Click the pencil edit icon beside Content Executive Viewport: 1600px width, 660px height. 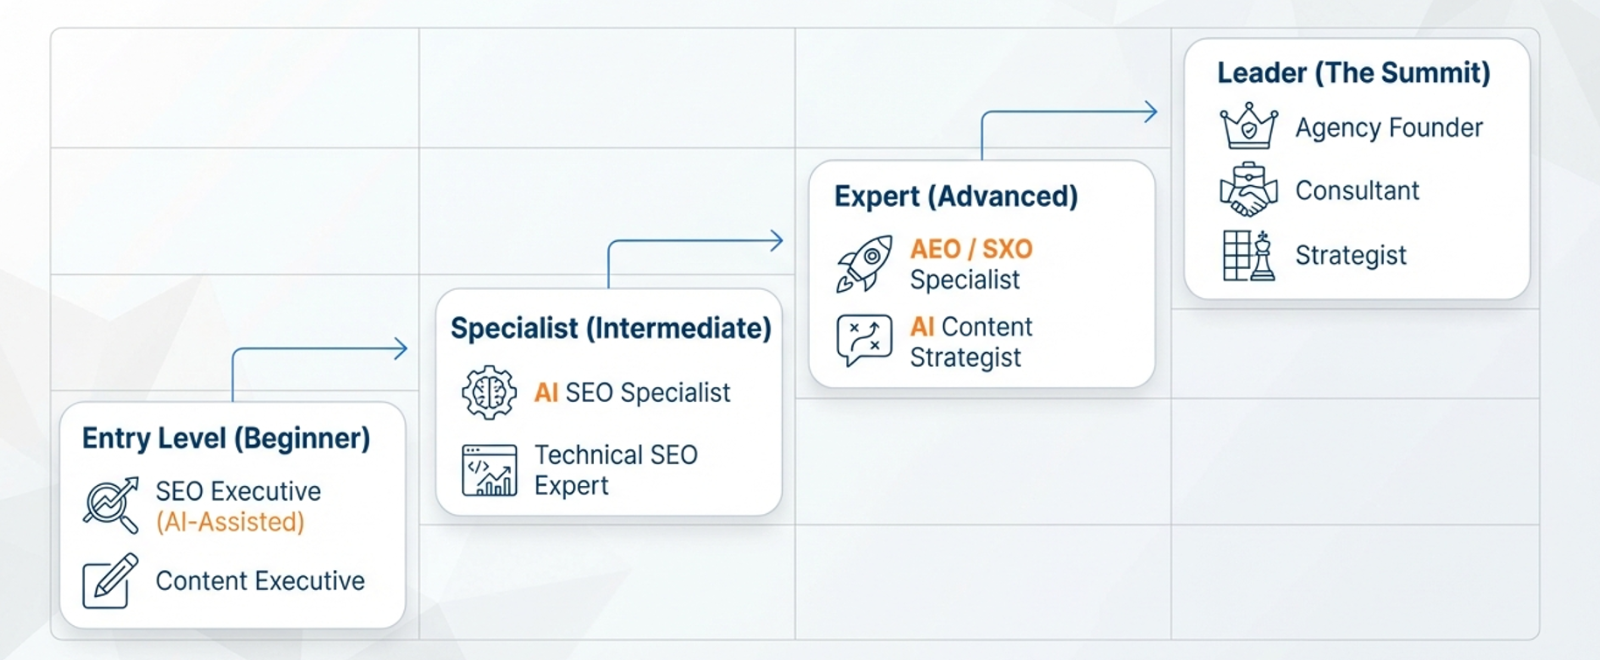110,580
